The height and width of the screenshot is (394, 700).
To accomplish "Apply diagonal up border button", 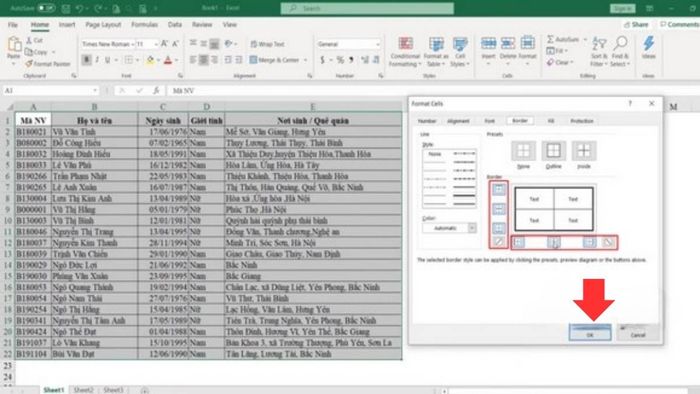I will coord(499,242).
